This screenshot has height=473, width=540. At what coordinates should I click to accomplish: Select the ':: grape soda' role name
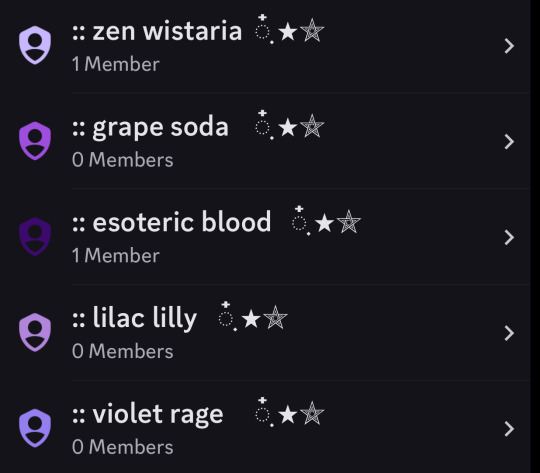150,128
